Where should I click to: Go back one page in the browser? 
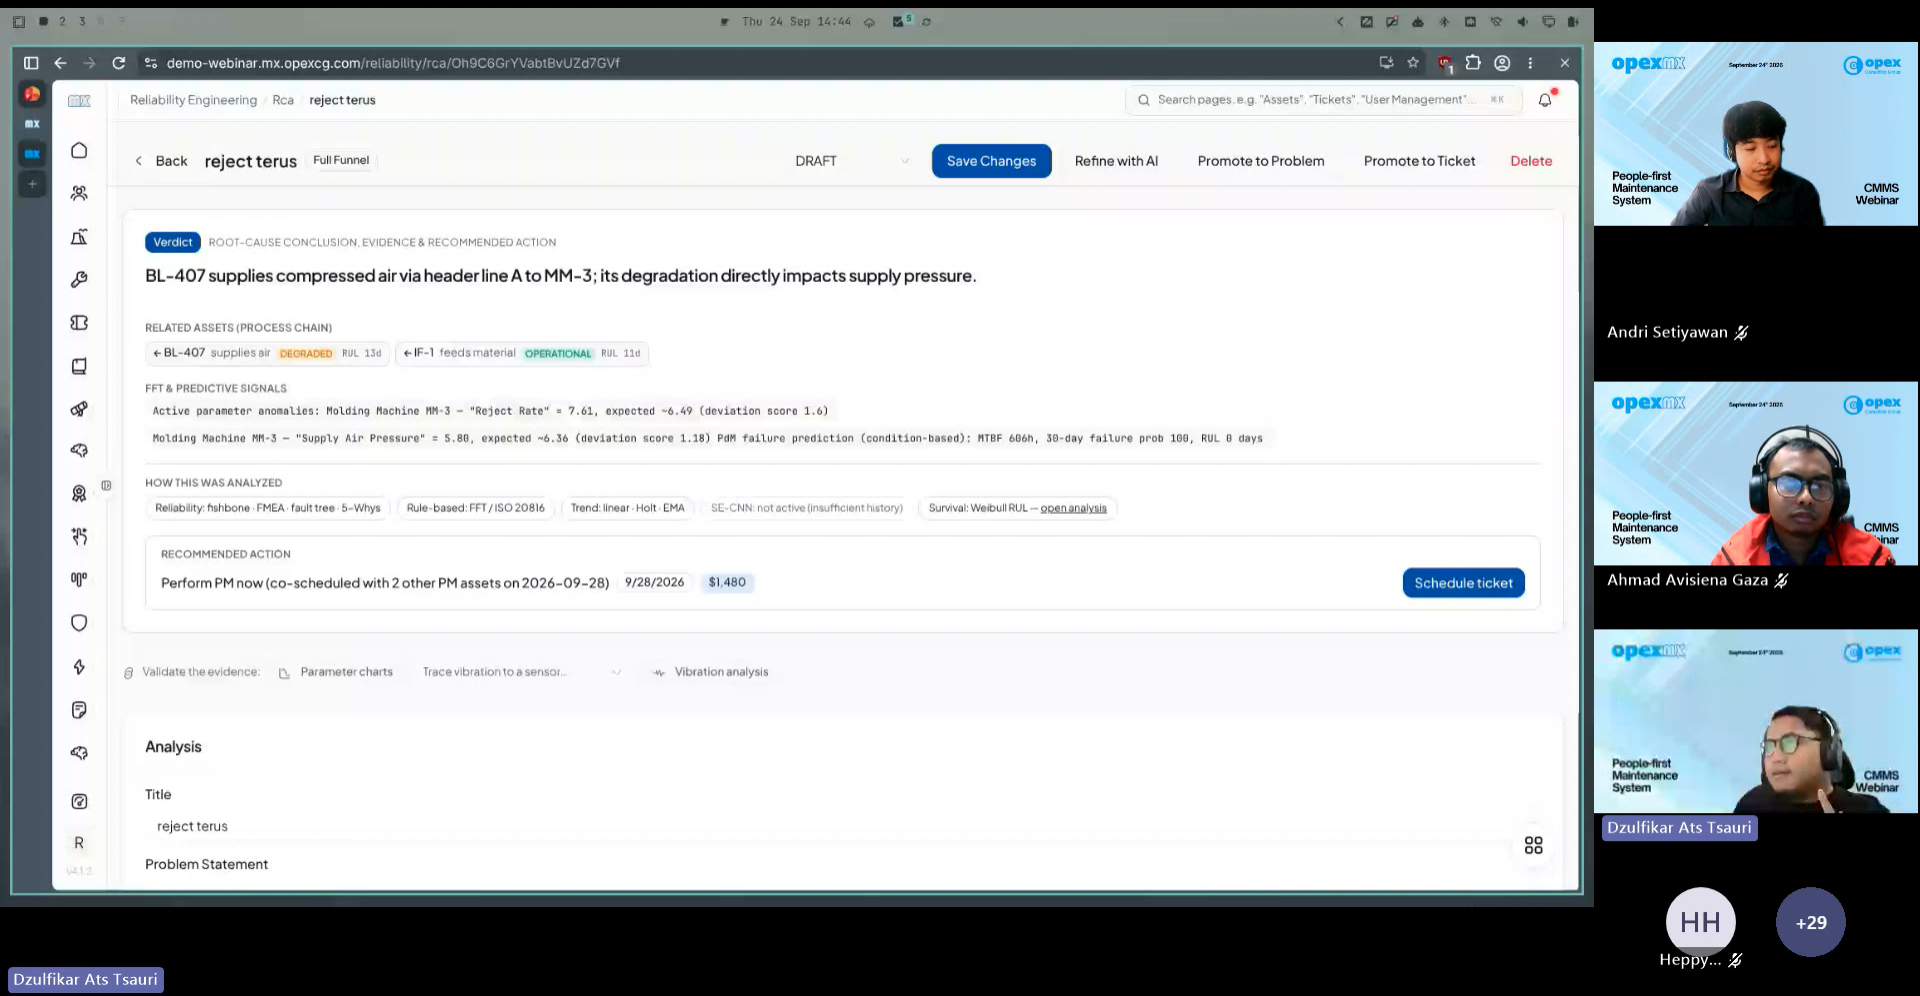[x=61, y=63]
